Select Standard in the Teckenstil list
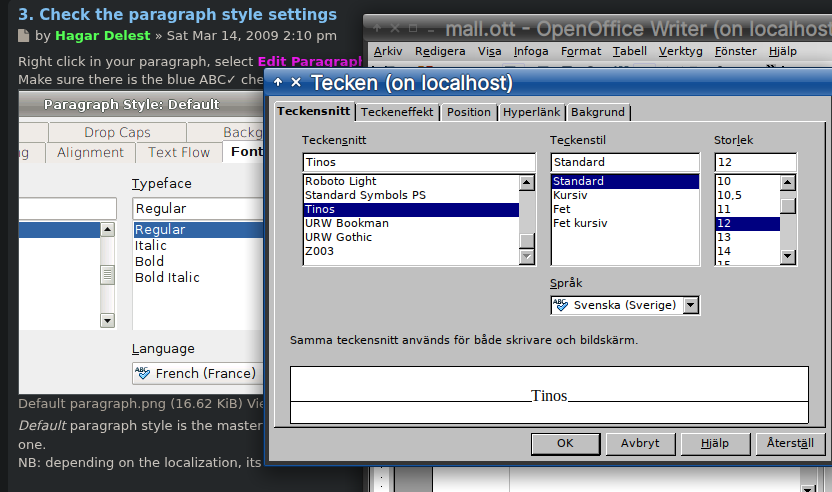This screenshot has height=492, width=832. pyautogui.click(x=625, y=181)
